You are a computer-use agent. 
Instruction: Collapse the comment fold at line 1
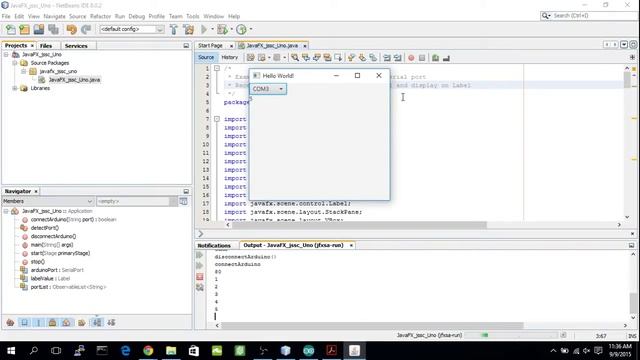coord(217,68)
